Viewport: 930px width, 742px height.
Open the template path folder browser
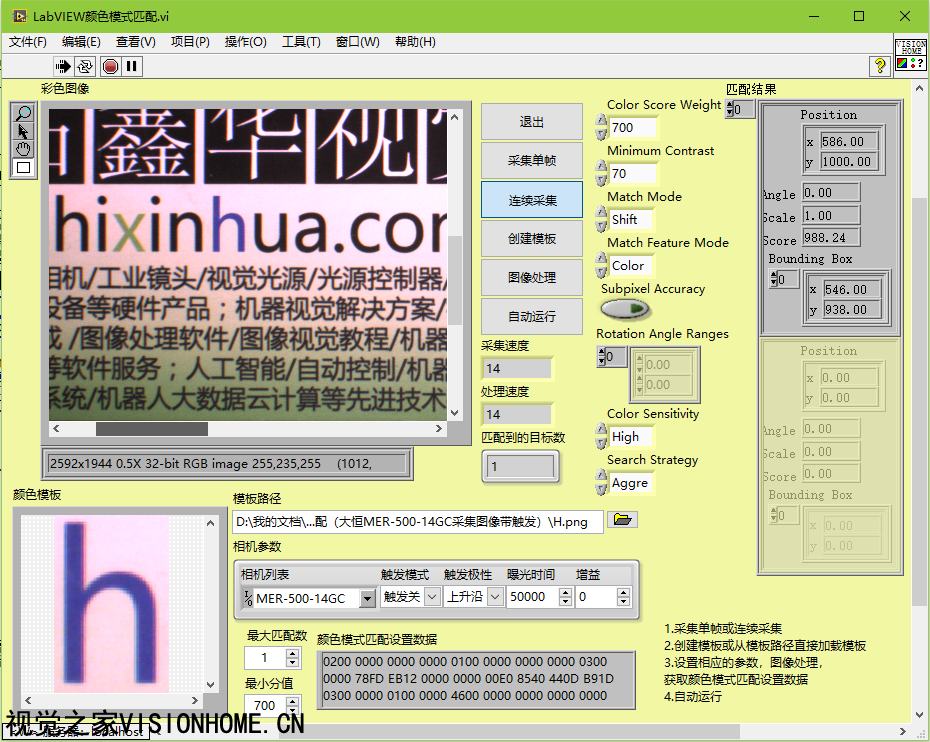tap(623, 520)
